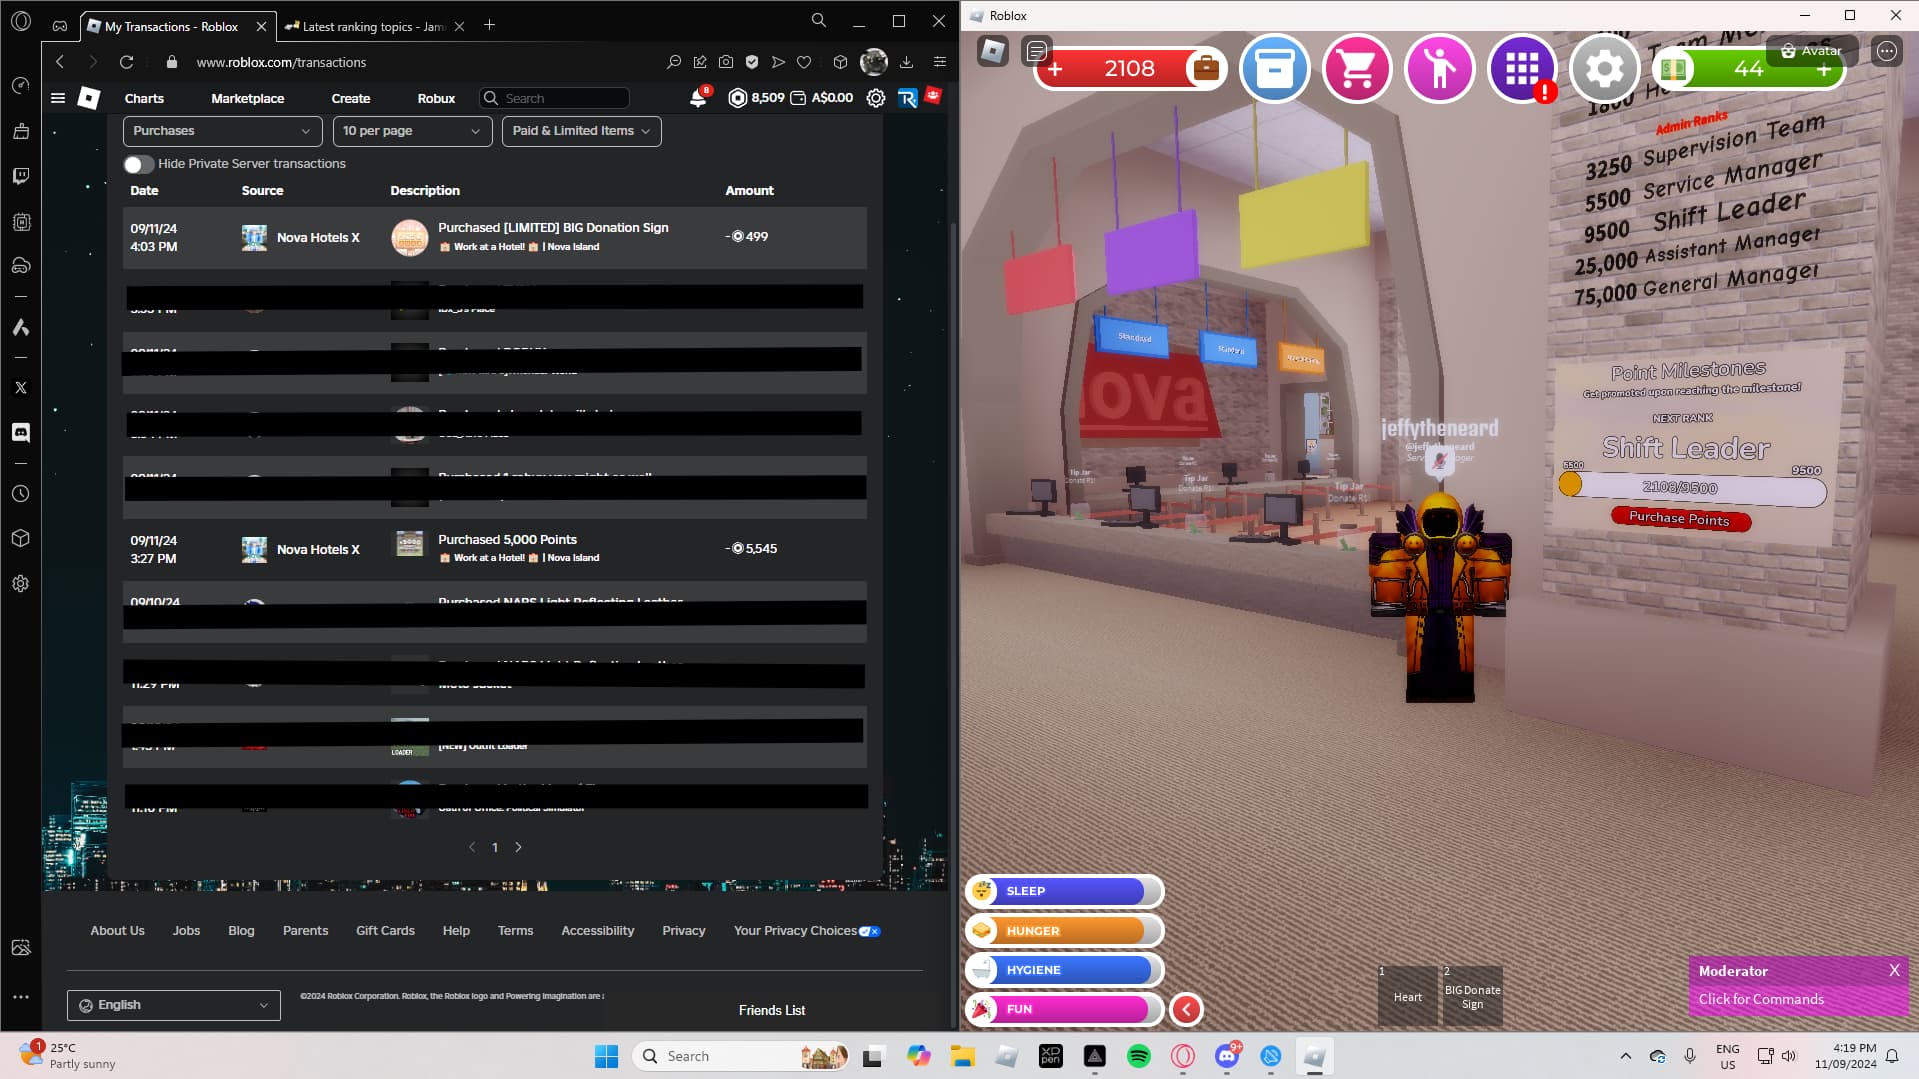Image resolution: width=1919 pixels, height=1079 pixels.
Task: Open the character pose menu icon
Action: click(1439, 68)
